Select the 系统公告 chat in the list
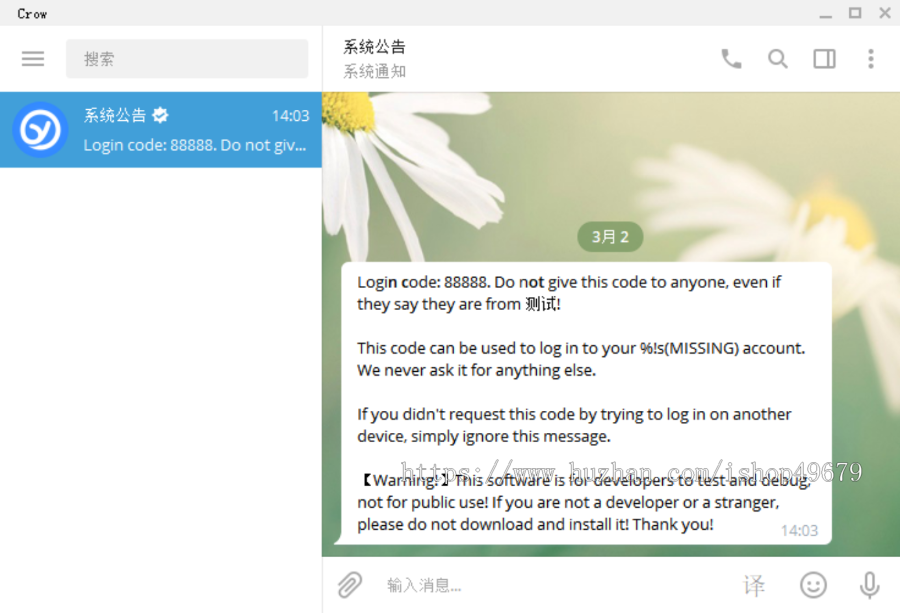Screen dimensions: 900x613 (161, 130)
